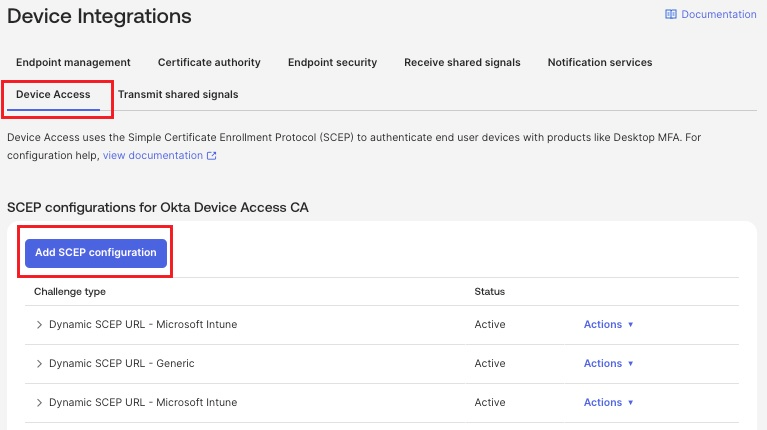The image size is (767, 430).
Task: Open Actions dropdown for first Microsoft Intune row
Action: pos(609,324)
